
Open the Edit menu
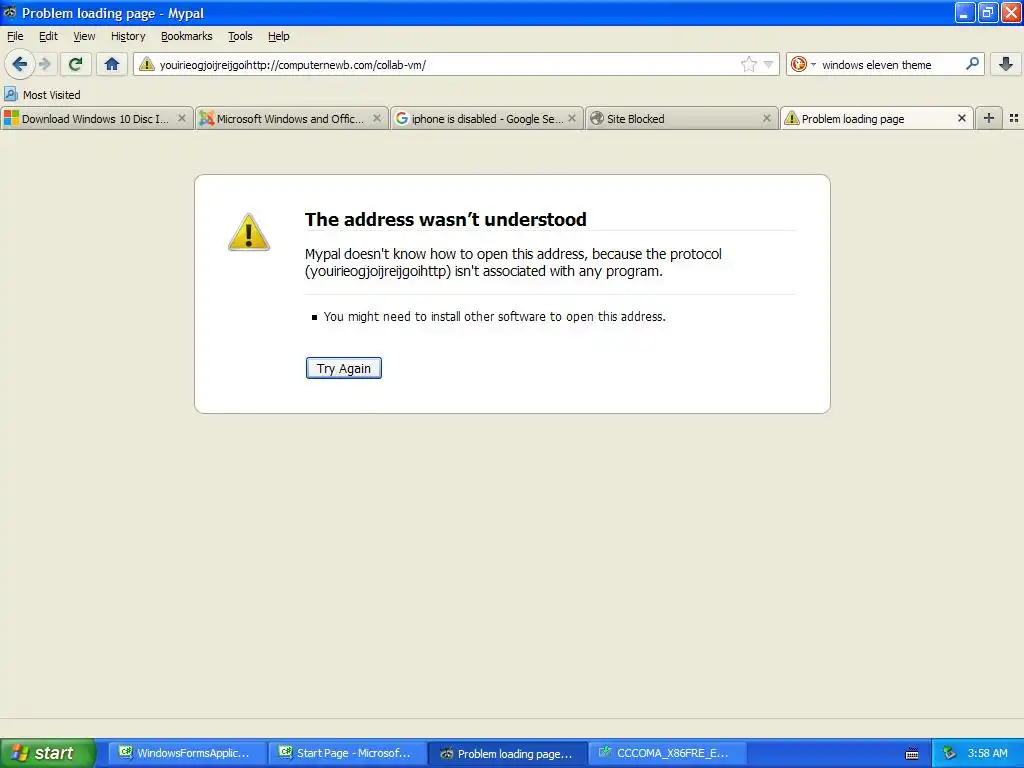click(x=48, y=36)
